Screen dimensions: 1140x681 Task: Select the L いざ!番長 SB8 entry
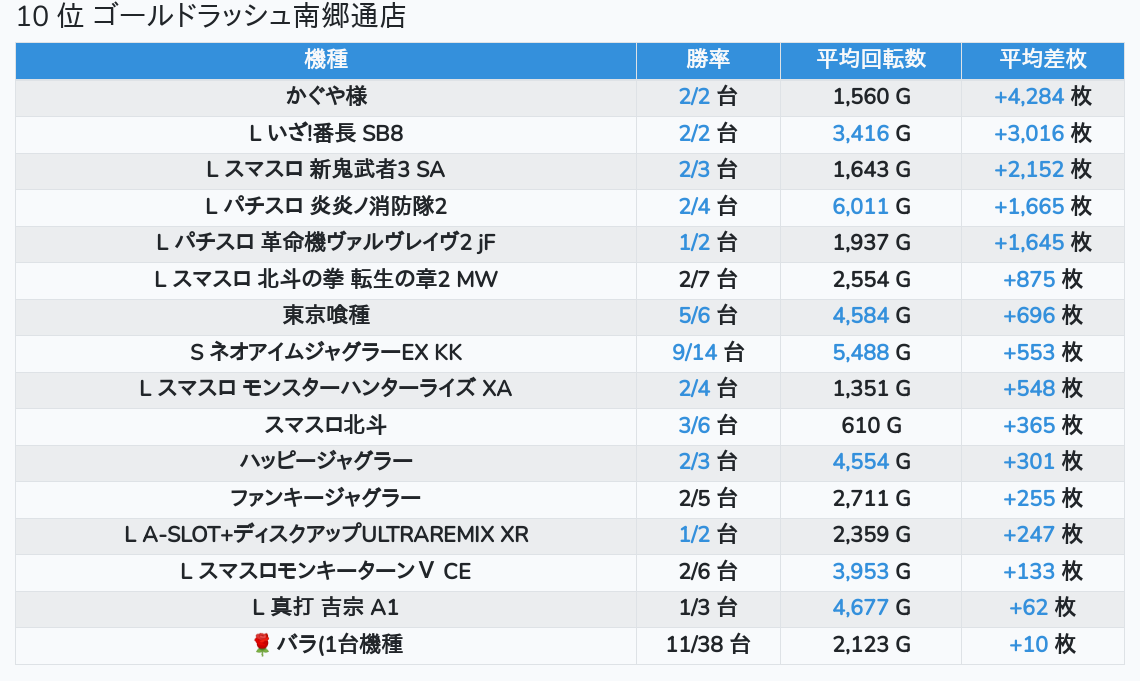pyautogui.click(x=326, y=134)
